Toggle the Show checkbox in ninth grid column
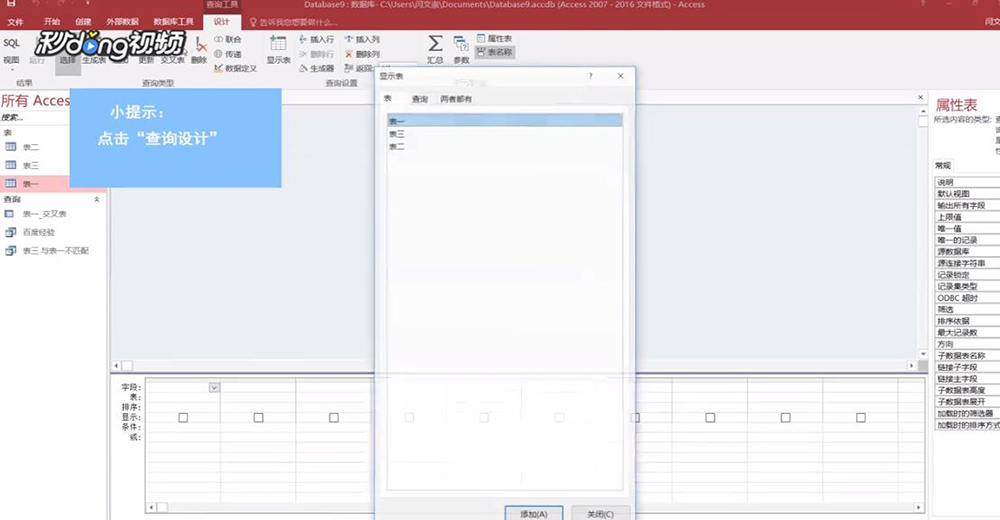This screenshot has height=520, width=1000. point(785,417)
